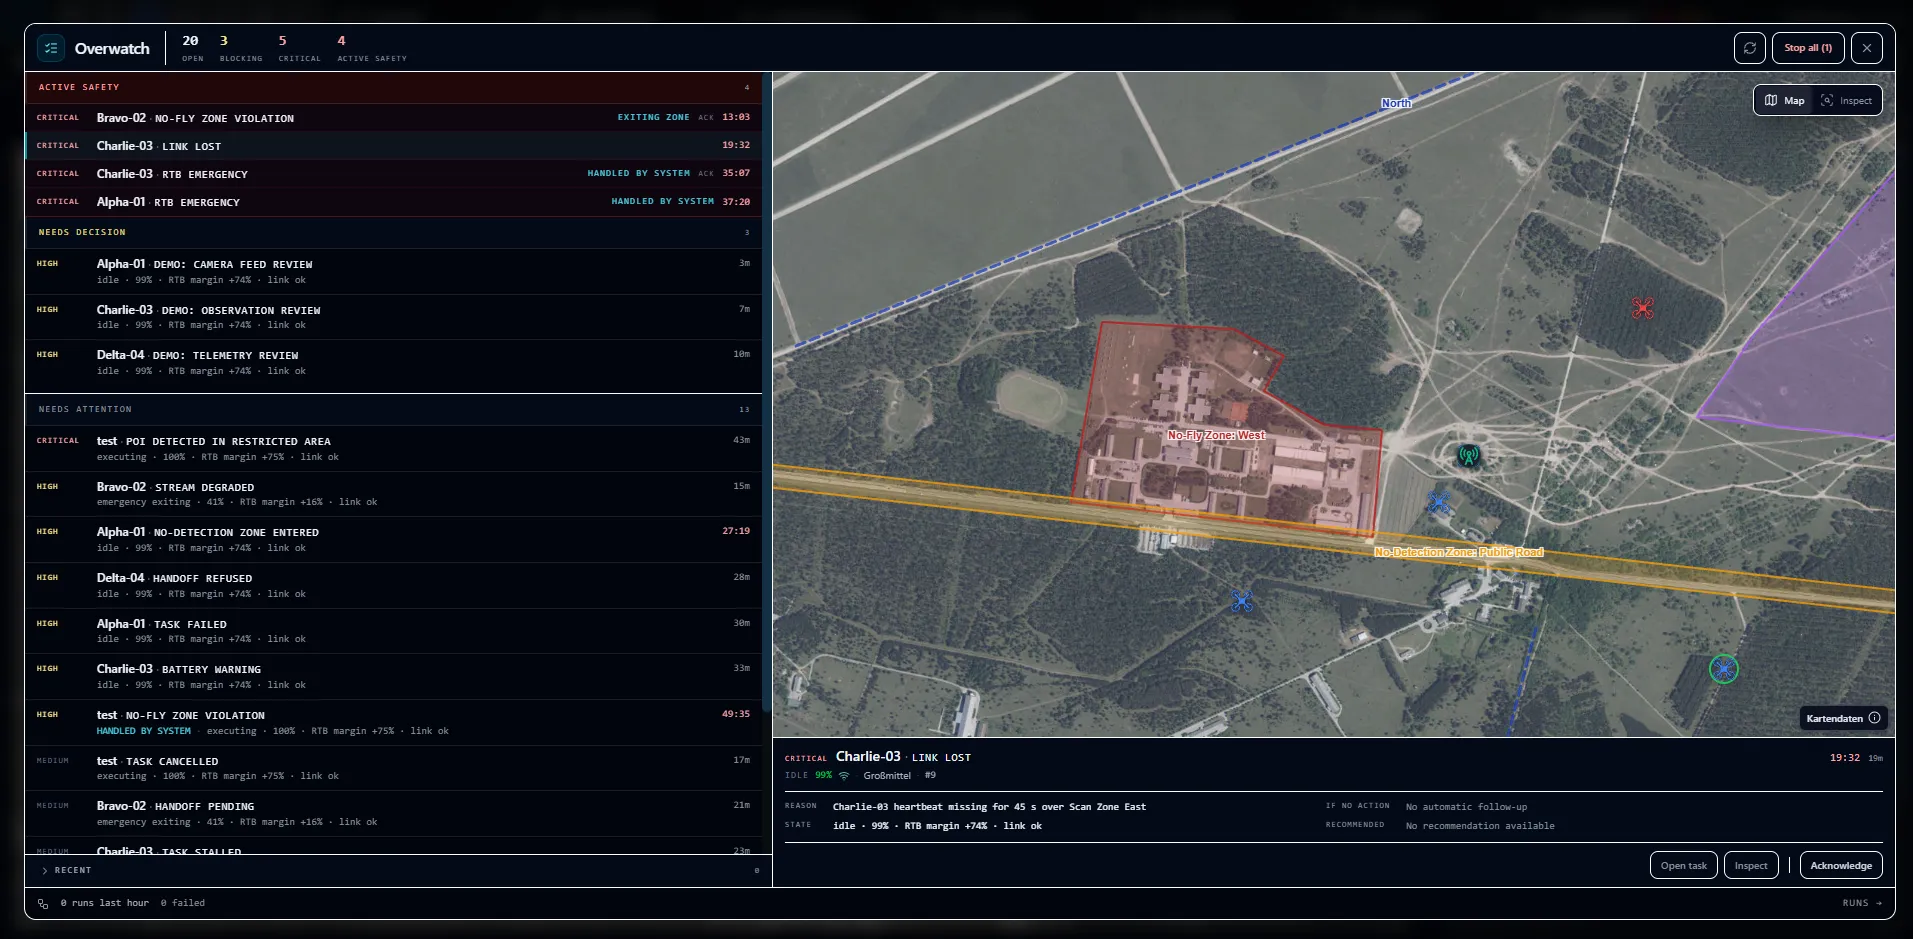The image size is (1913, 939).
Task: Select Bravo-02 STREAM DEGRADED row
Action: [x=393, y=494]
